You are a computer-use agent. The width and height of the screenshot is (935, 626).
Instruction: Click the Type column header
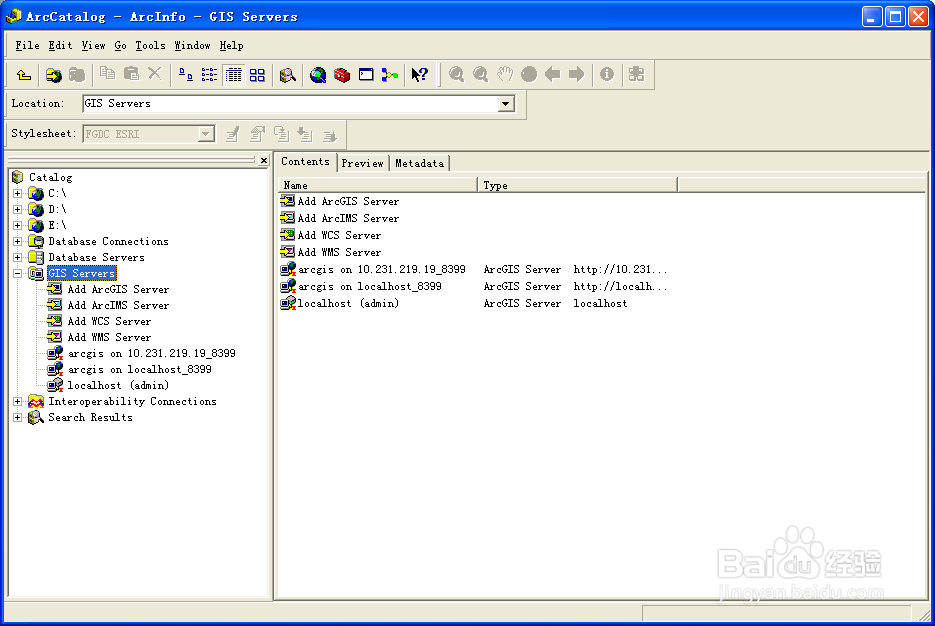coord(577,185)
